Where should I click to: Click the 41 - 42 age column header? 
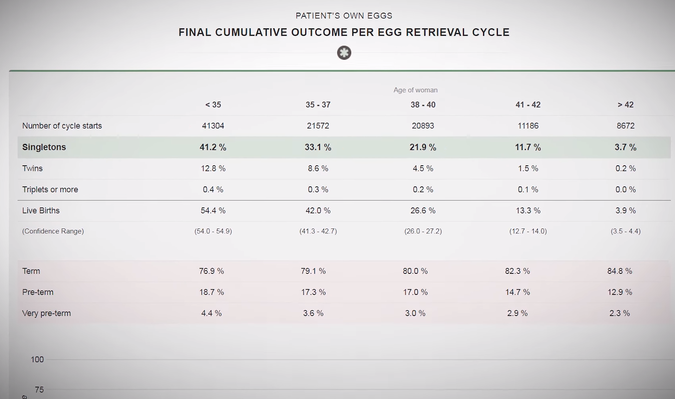pos(528,105)
